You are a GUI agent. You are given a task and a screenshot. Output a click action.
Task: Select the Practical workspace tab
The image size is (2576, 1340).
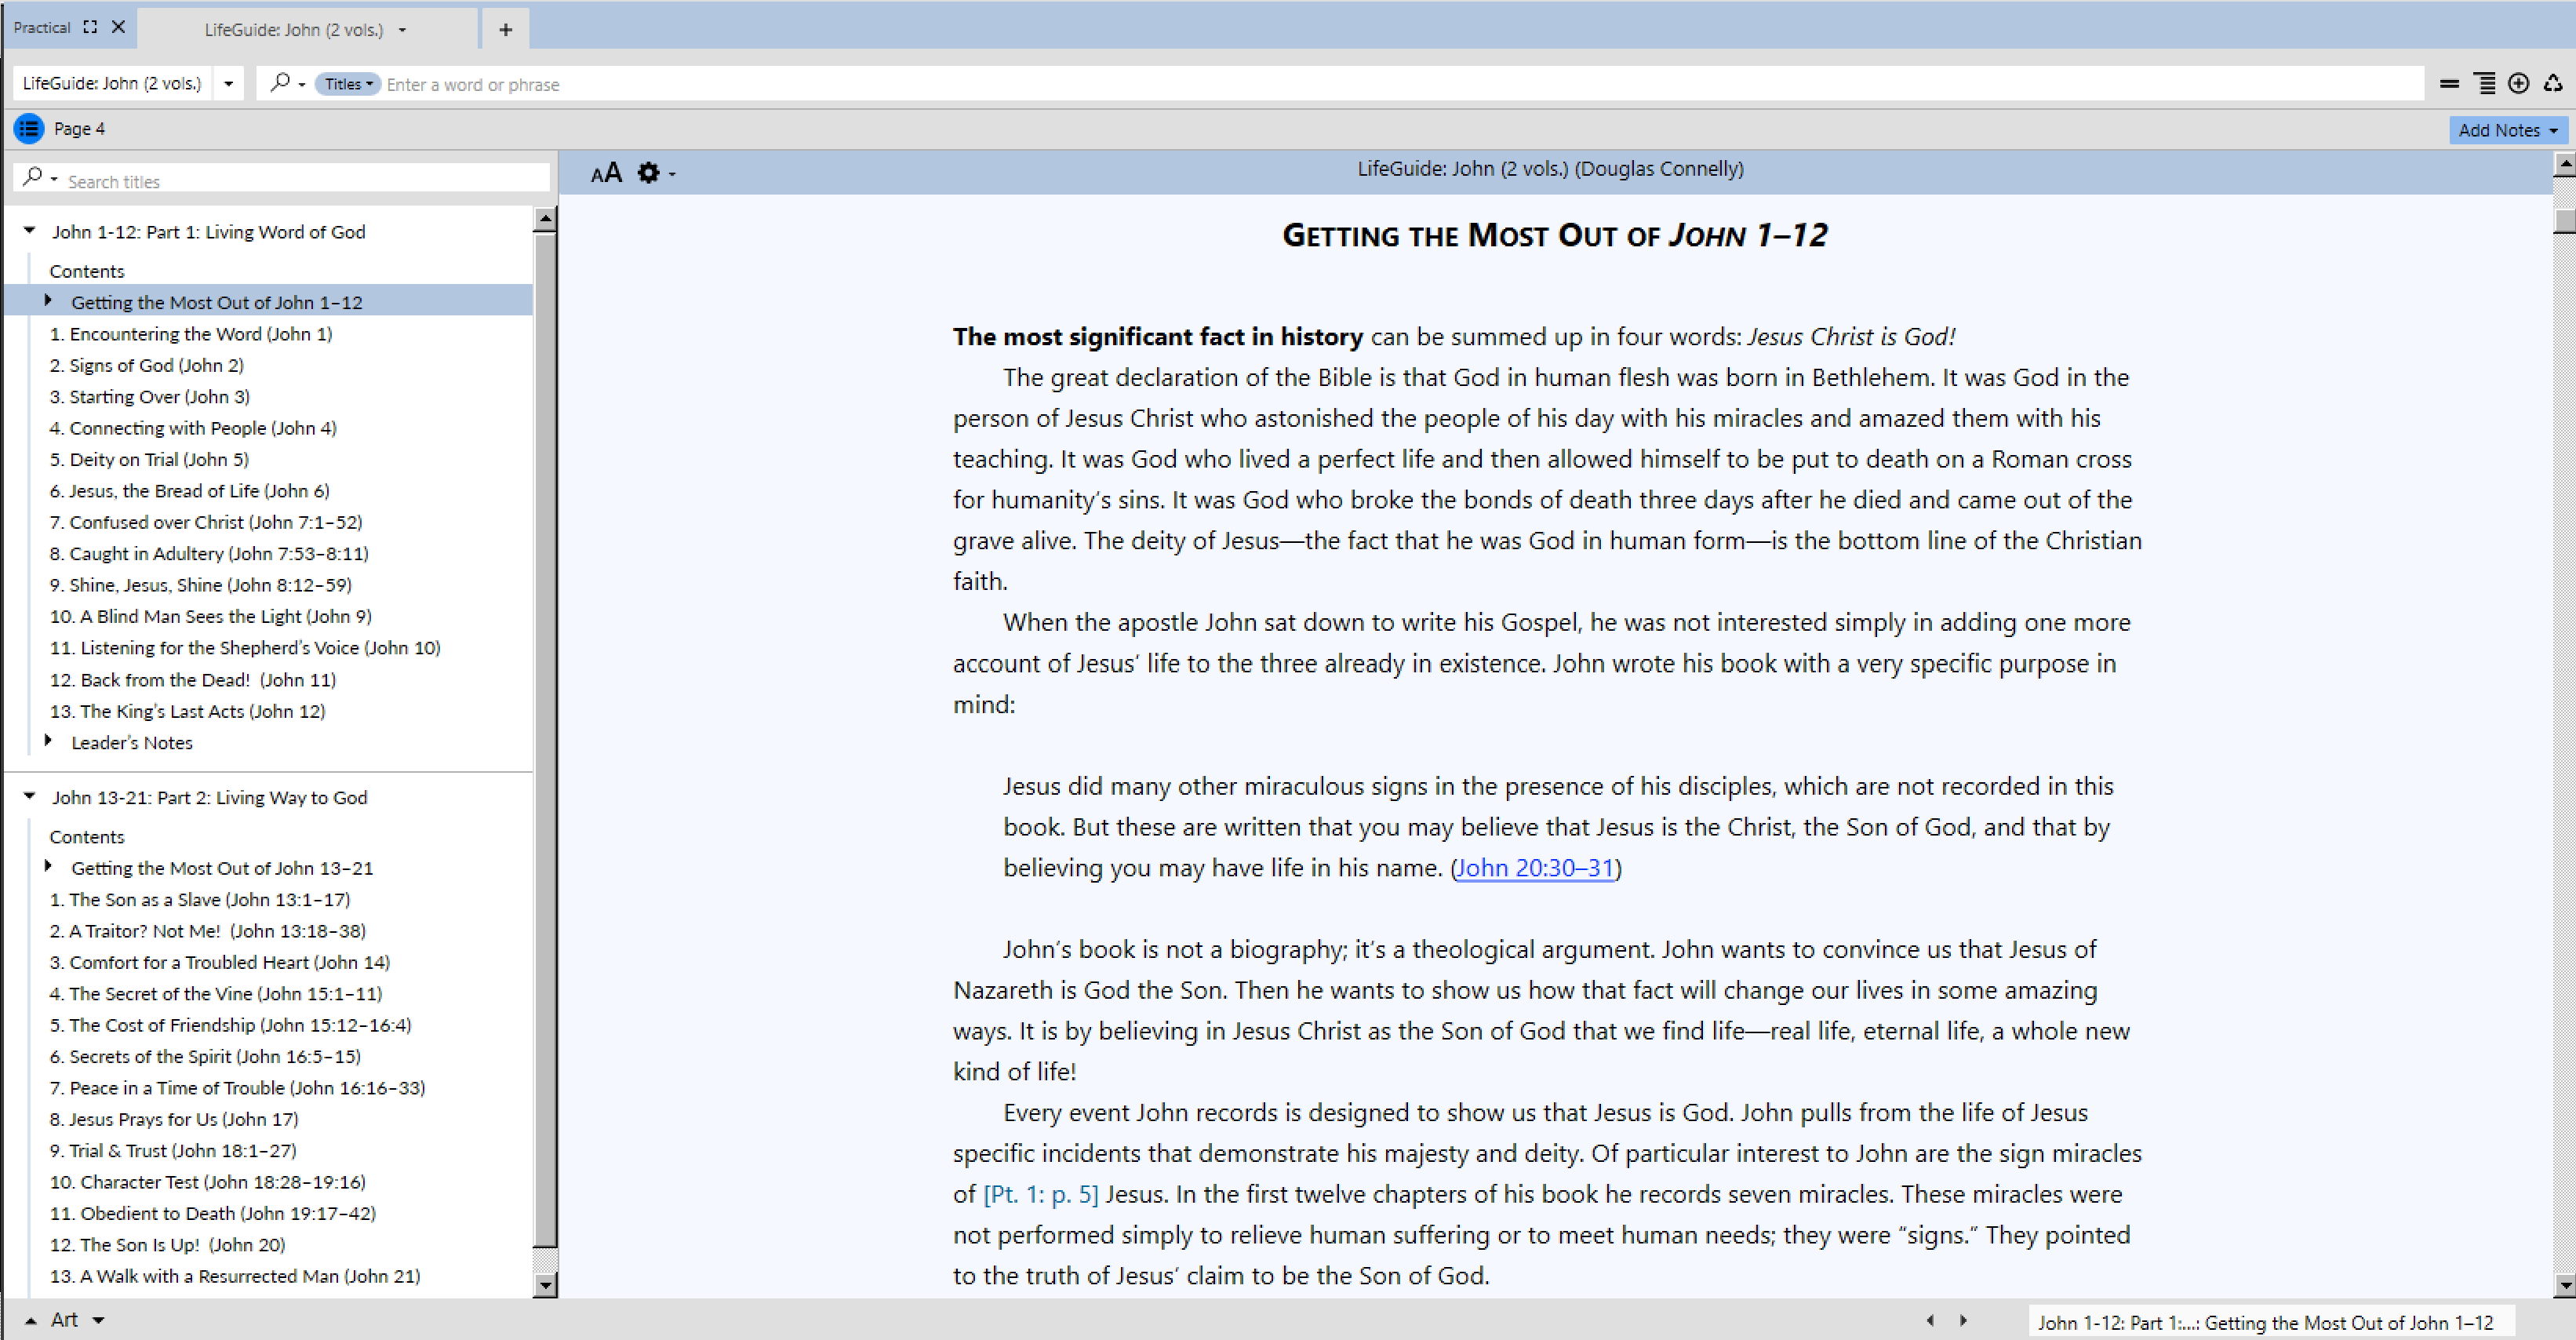42,27
